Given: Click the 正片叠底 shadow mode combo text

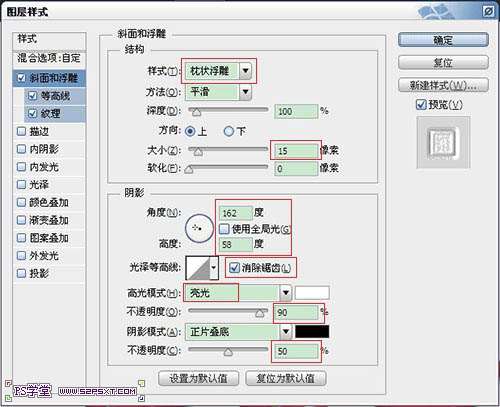Looking at the screenshot, I should coord(209,332).
